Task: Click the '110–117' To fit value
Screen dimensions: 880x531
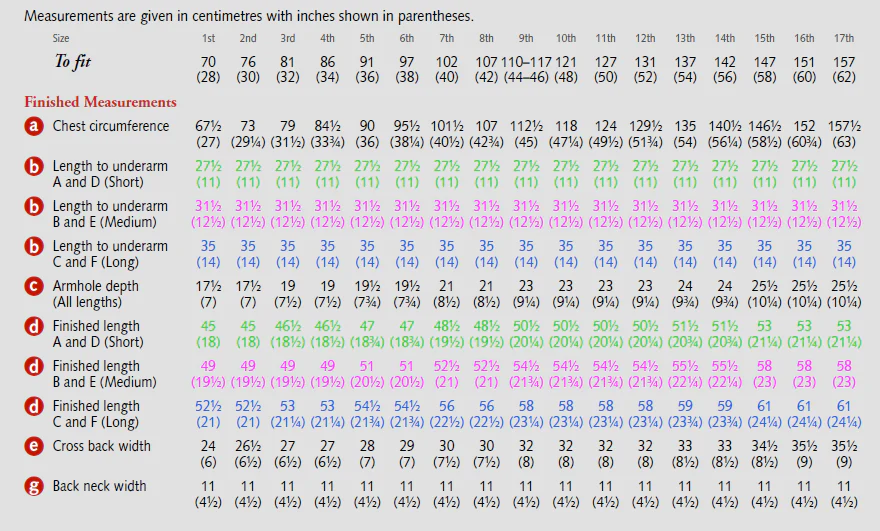Action: tap(526, 61)
